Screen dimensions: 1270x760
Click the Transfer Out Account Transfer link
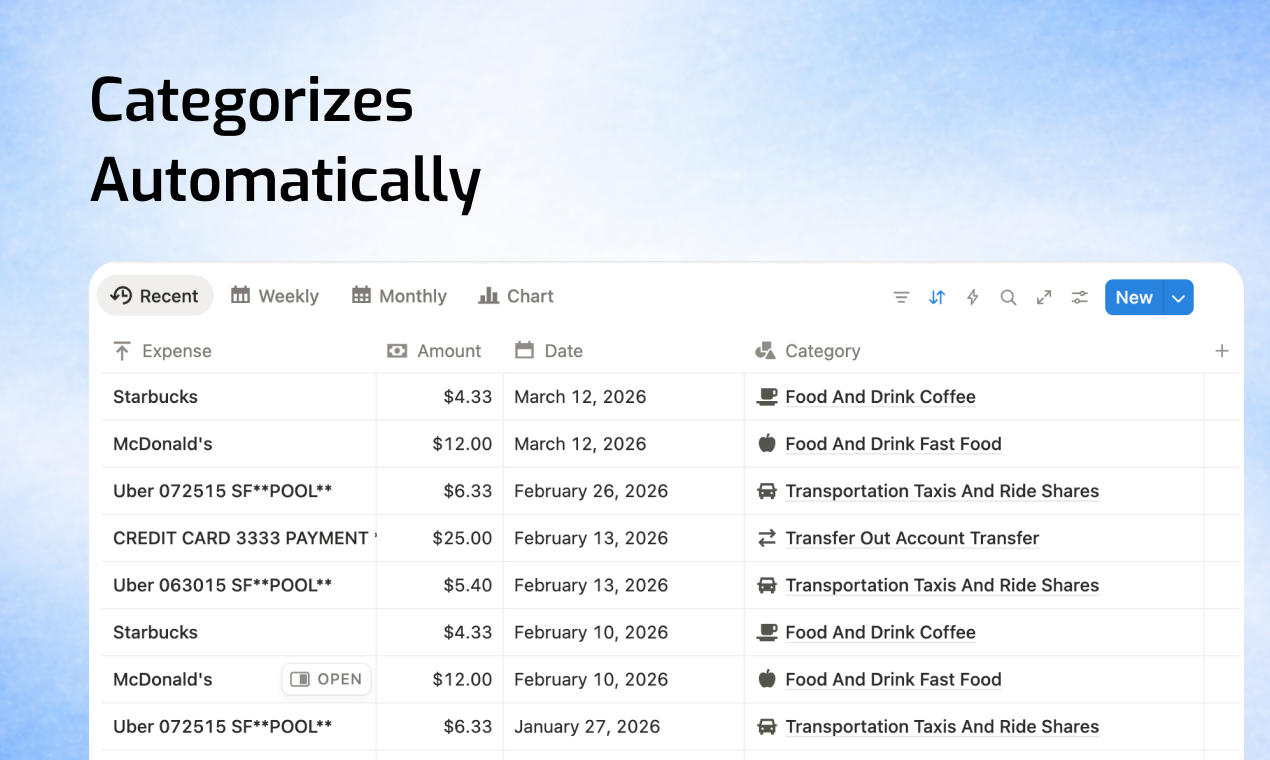tap(912, 538)
